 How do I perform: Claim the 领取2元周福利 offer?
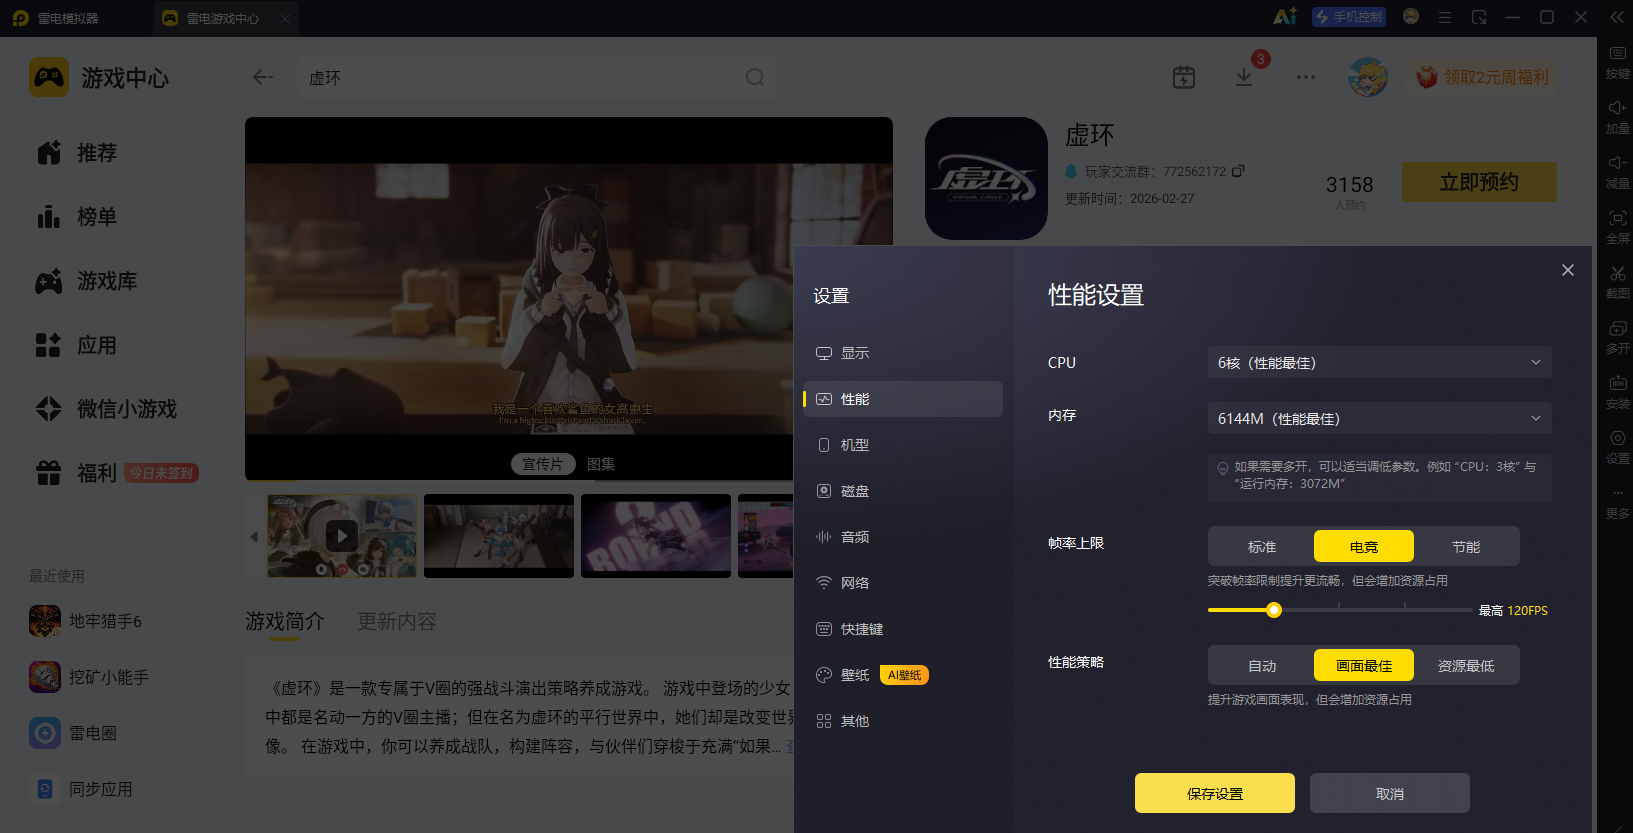click(1482, 77)
